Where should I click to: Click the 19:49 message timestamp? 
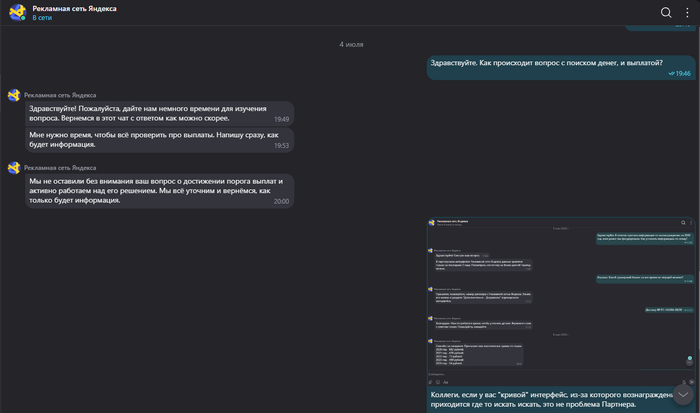click(x=281, y=119)
